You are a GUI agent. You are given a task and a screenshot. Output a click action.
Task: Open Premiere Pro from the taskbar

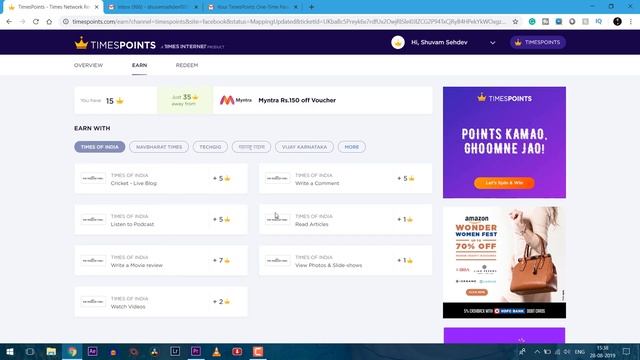[x=196, y=352]
